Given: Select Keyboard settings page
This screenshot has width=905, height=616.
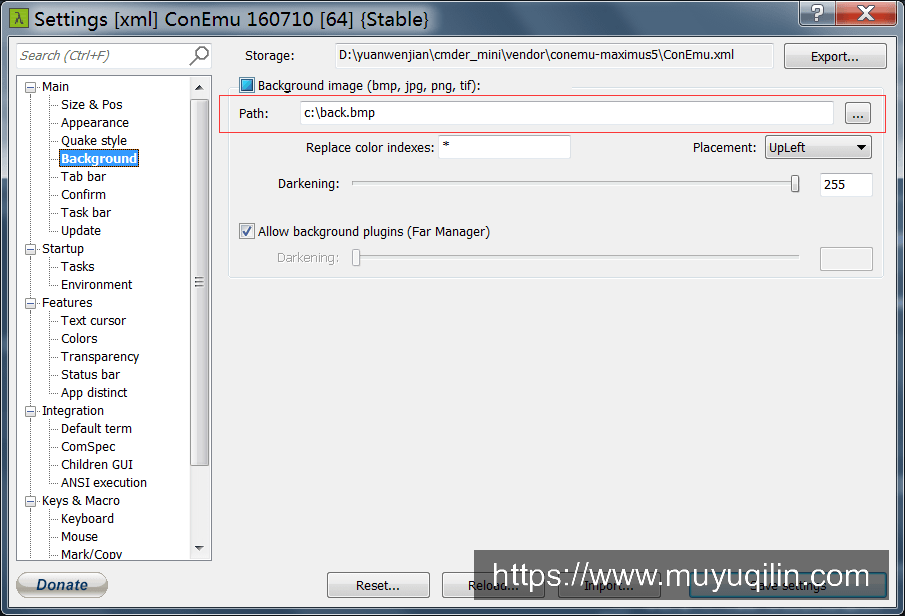Looking at the screenshot, I should click(87, 518).
